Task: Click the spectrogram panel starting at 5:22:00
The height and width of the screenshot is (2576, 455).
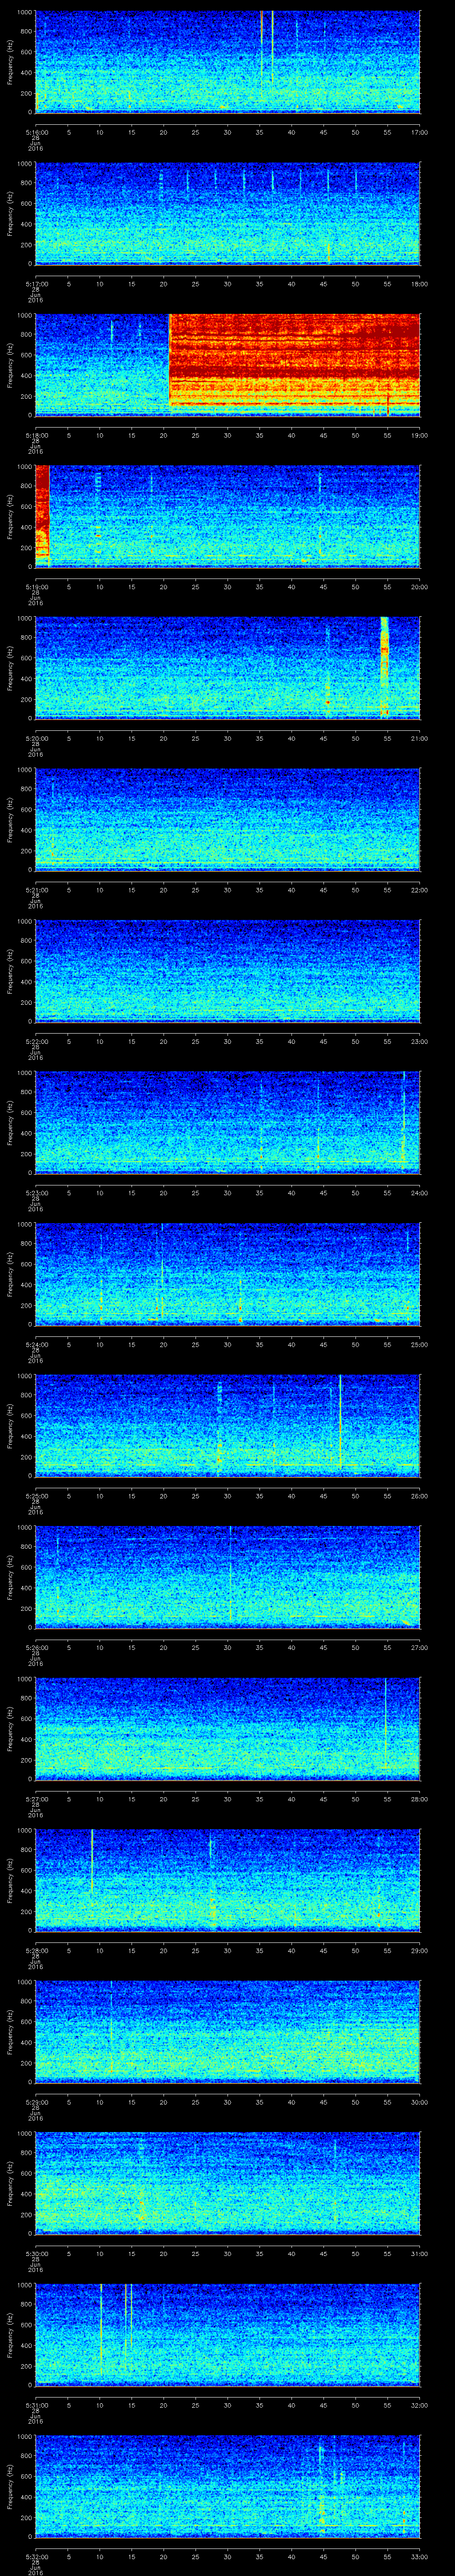Action: tap(227, 971)
